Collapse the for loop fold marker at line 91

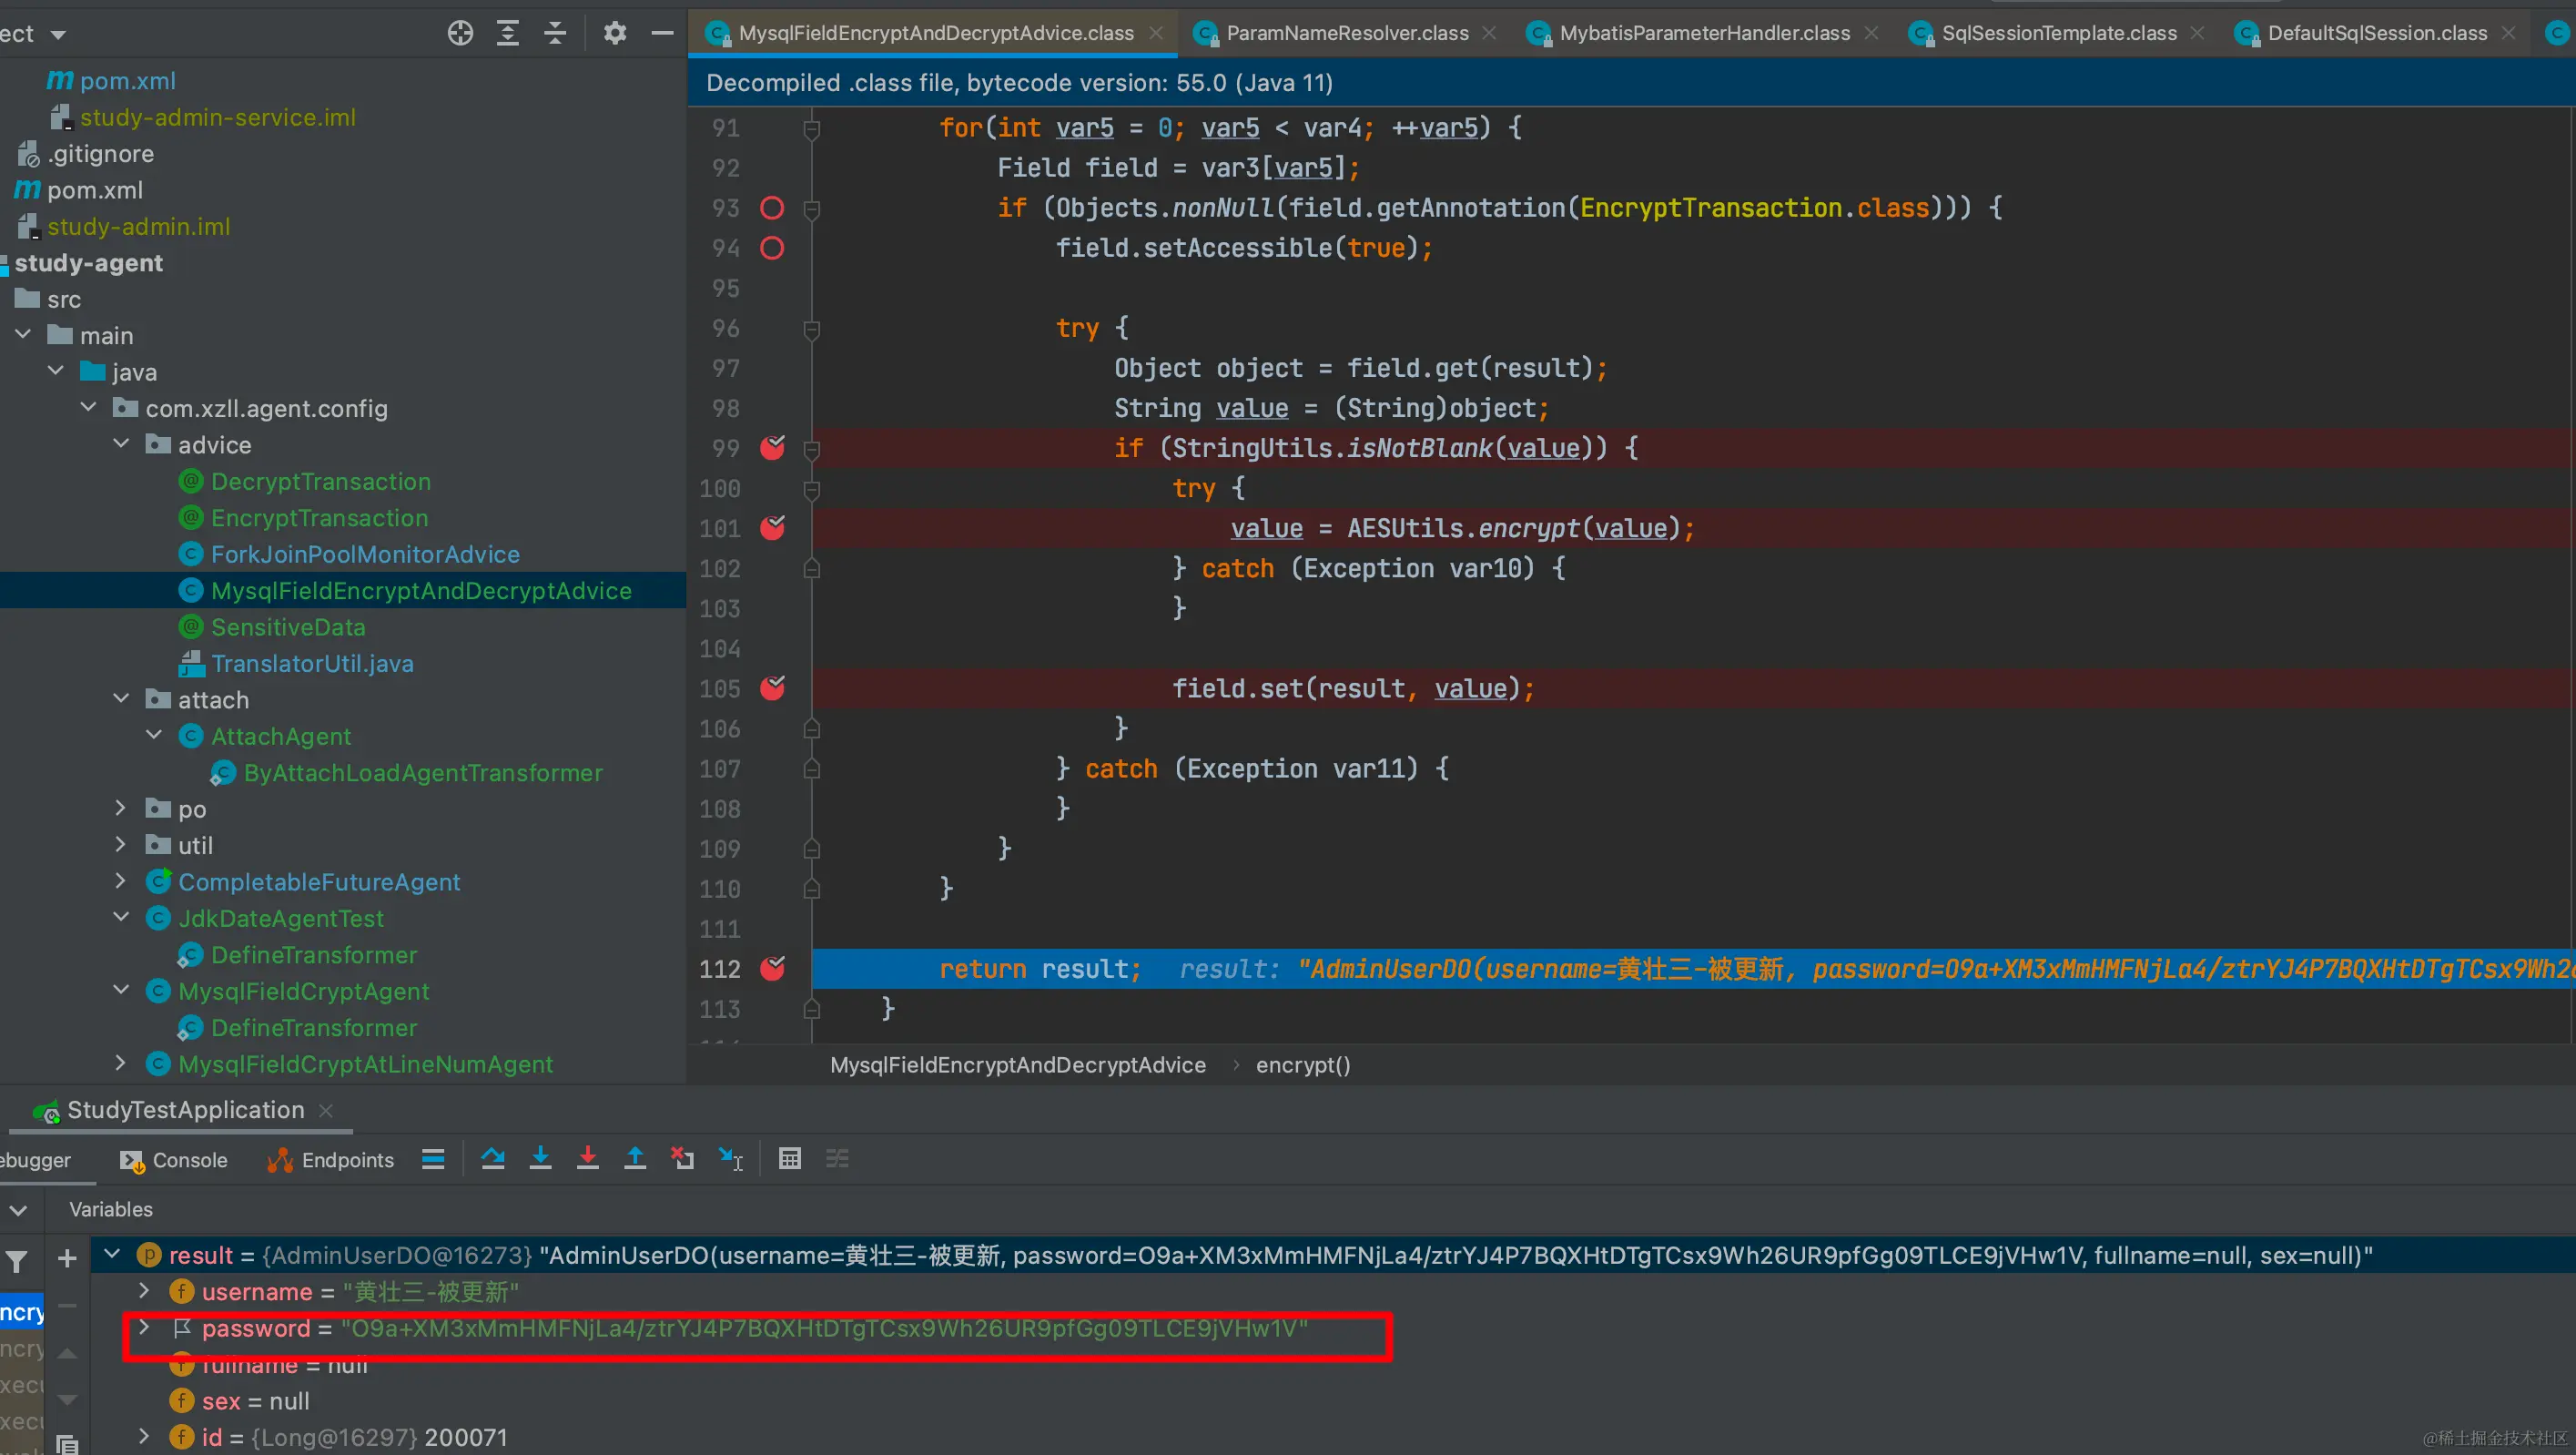(x=812, y=129)
